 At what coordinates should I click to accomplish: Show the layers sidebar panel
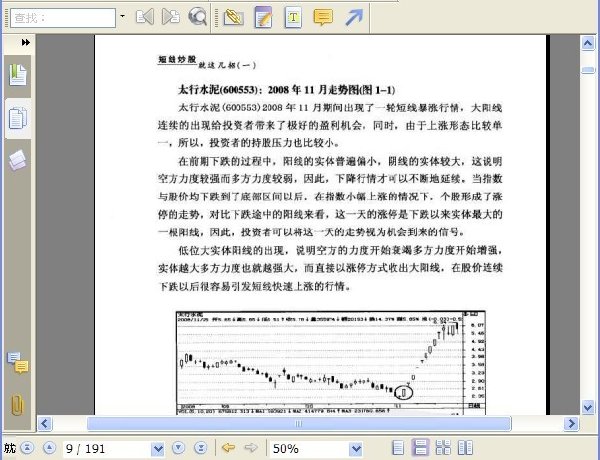tap(18, 160)
